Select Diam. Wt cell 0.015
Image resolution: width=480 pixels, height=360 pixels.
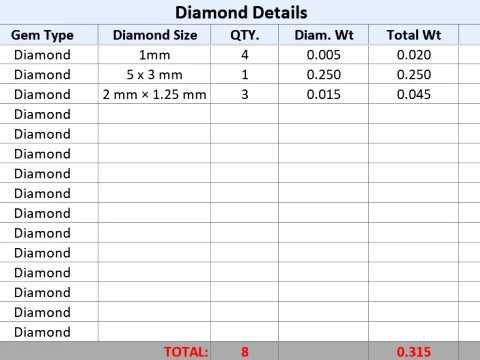[x=324, y=94]
